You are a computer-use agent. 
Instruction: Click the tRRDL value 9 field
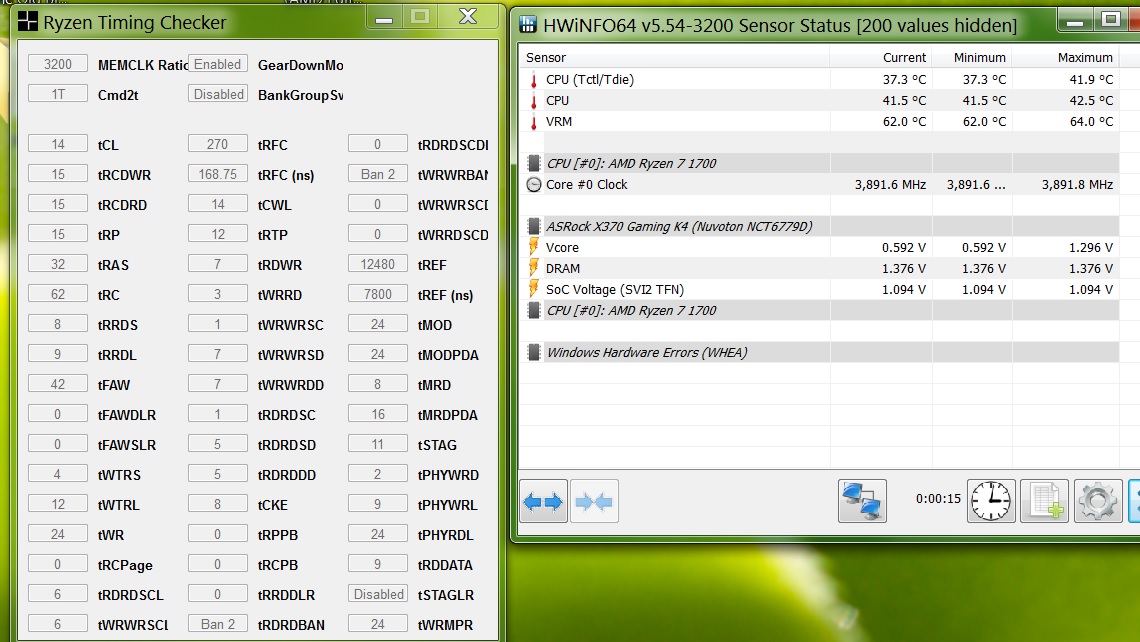coord(58,354)
